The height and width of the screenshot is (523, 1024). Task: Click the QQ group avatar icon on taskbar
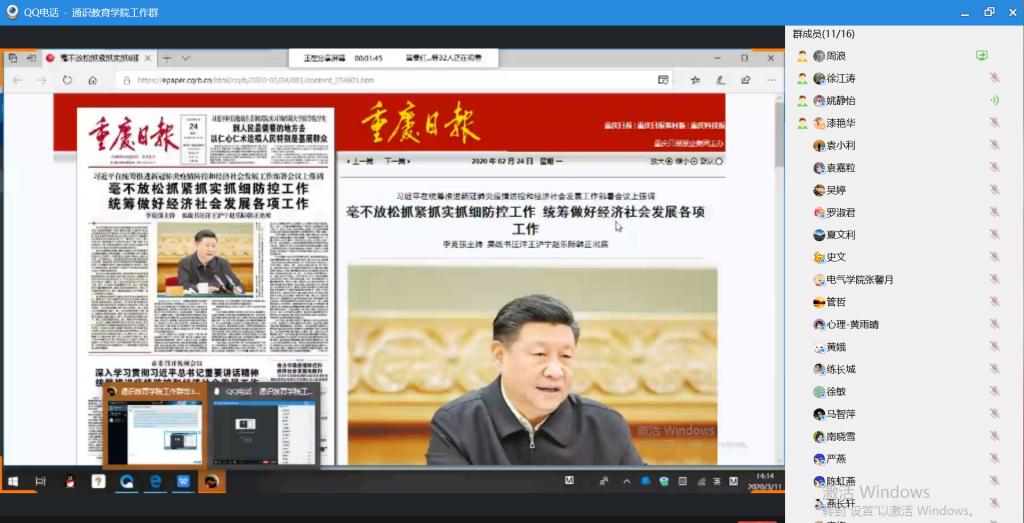point(212,482)
